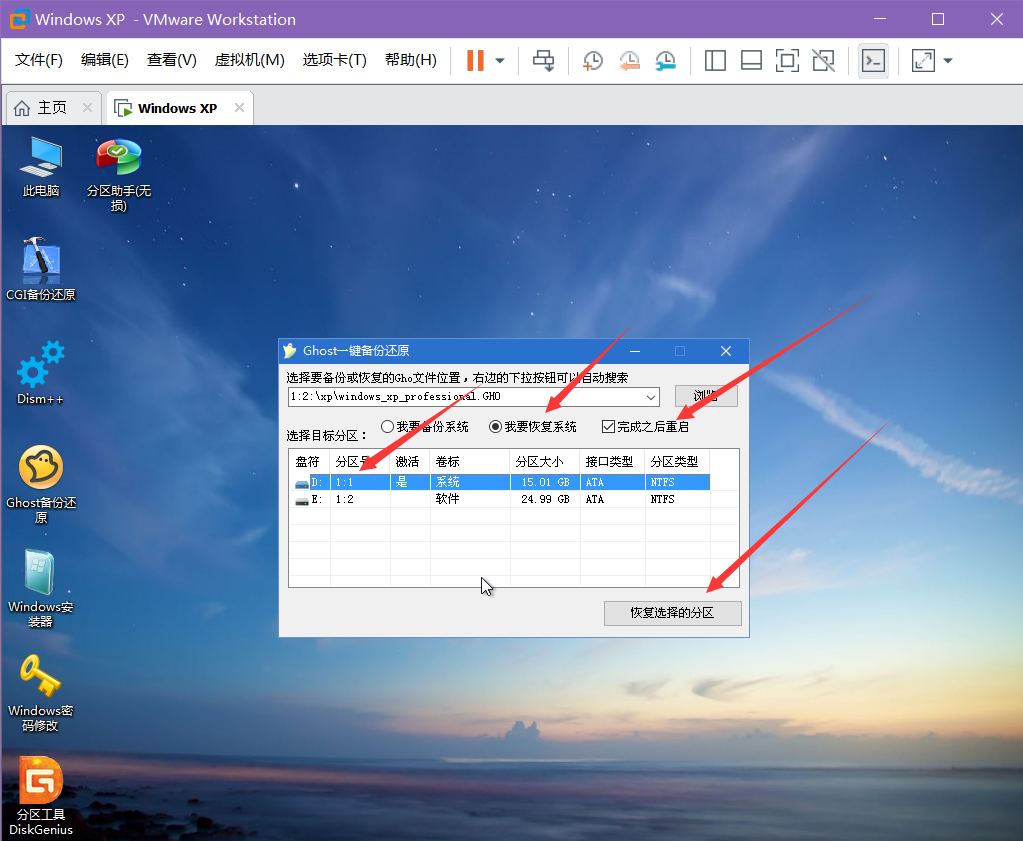Toggle the thumbnail bar view
Screen dimensions: 1023x841
(751, 61)
